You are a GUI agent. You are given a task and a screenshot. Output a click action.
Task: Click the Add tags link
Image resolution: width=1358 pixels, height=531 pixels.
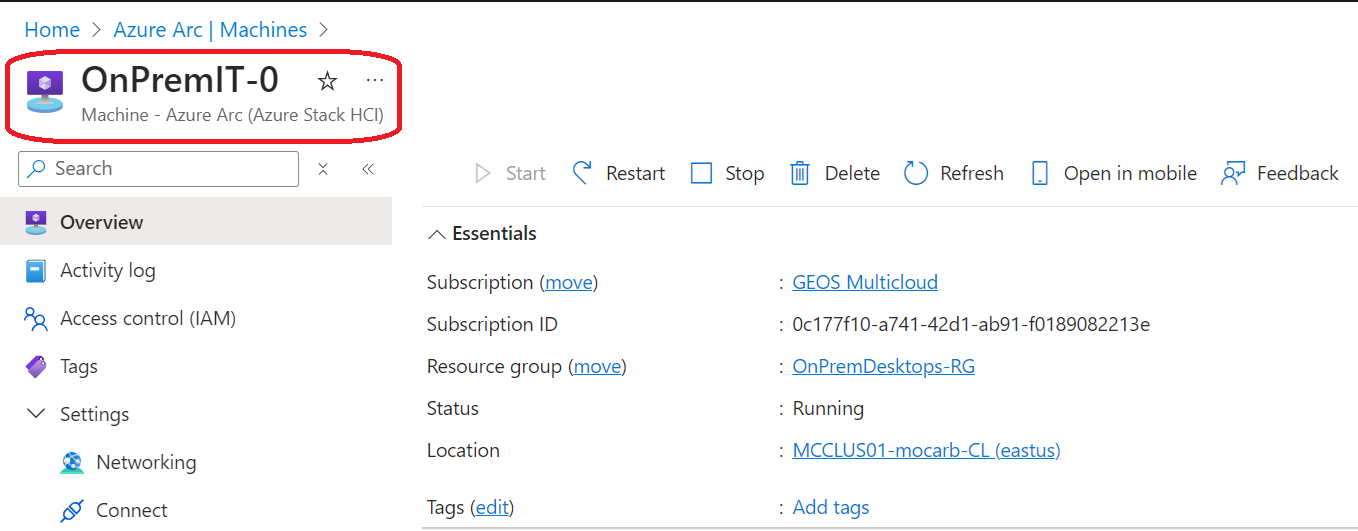(831, 508)
